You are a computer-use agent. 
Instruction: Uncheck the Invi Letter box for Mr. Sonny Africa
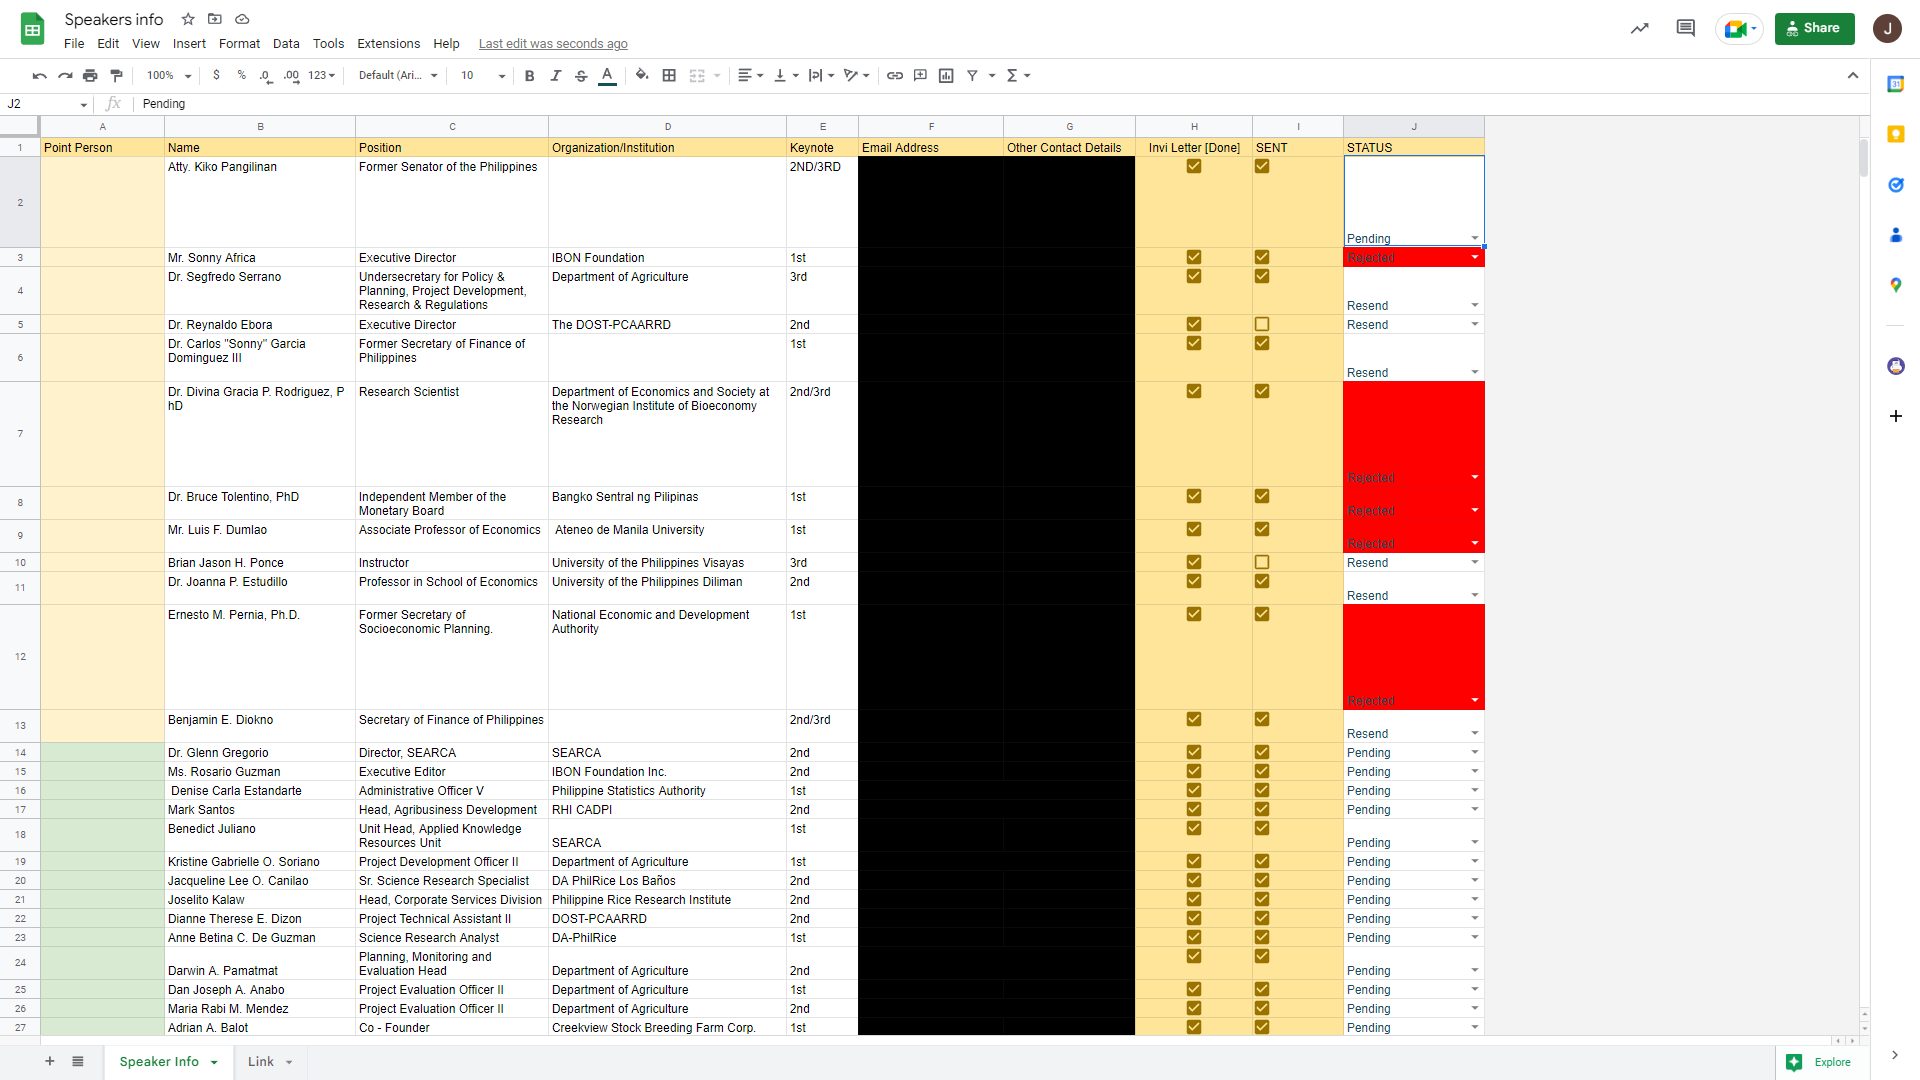coord(1193,257)
